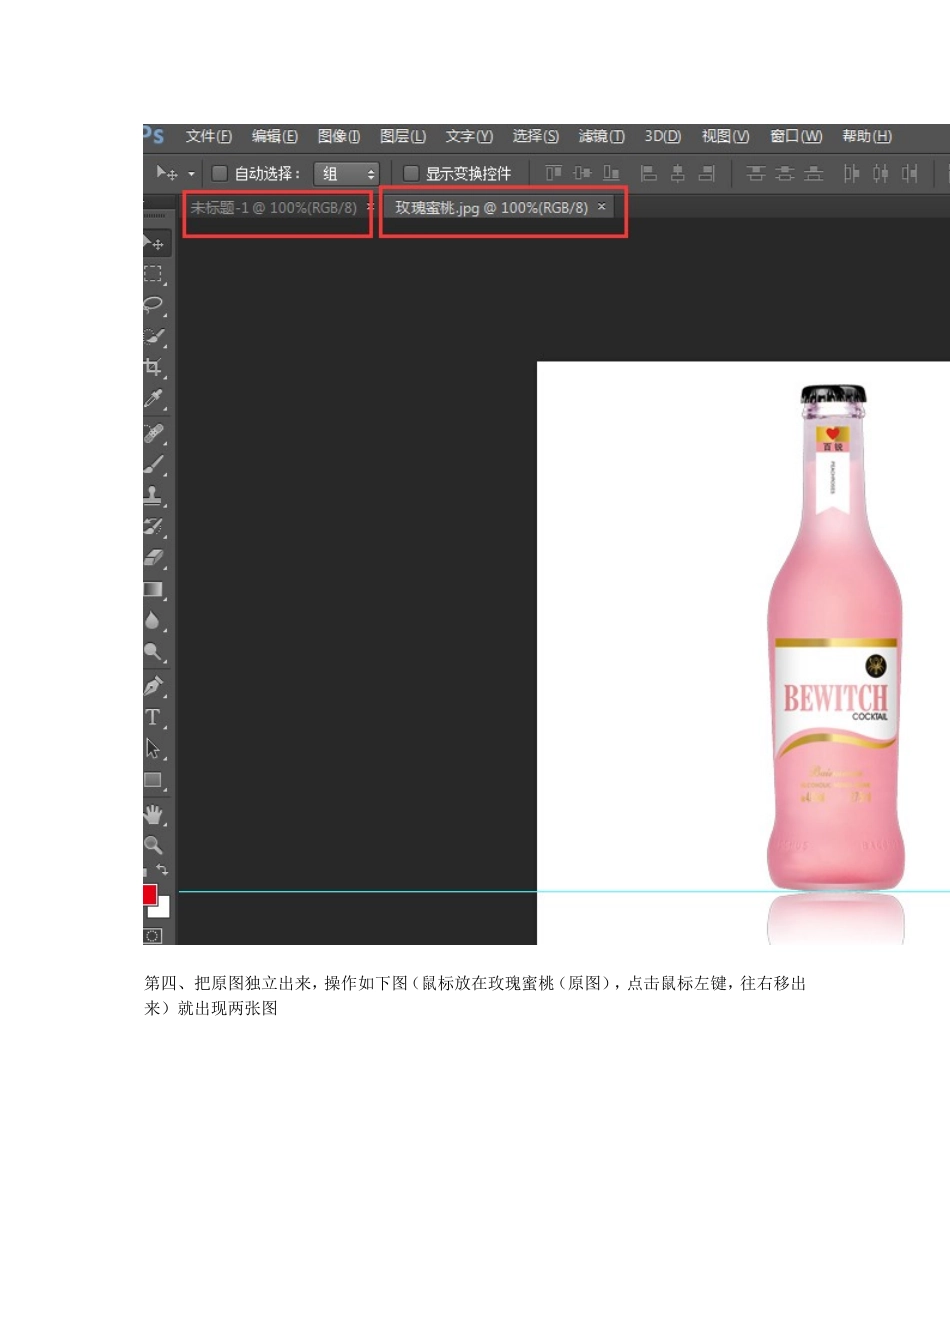
Task: Select the Quick Selection tool
Action: click(153, 336)
